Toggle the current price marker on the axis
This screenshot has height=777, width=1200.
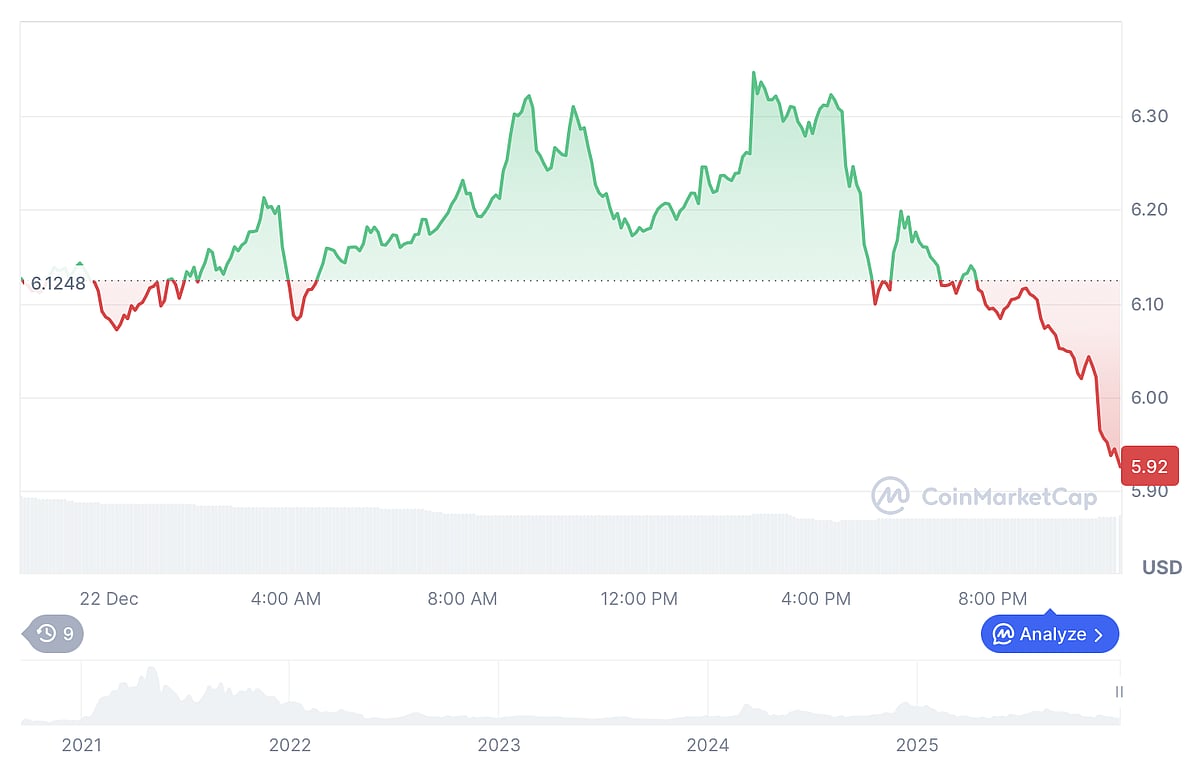click(x=1150, y=465)
